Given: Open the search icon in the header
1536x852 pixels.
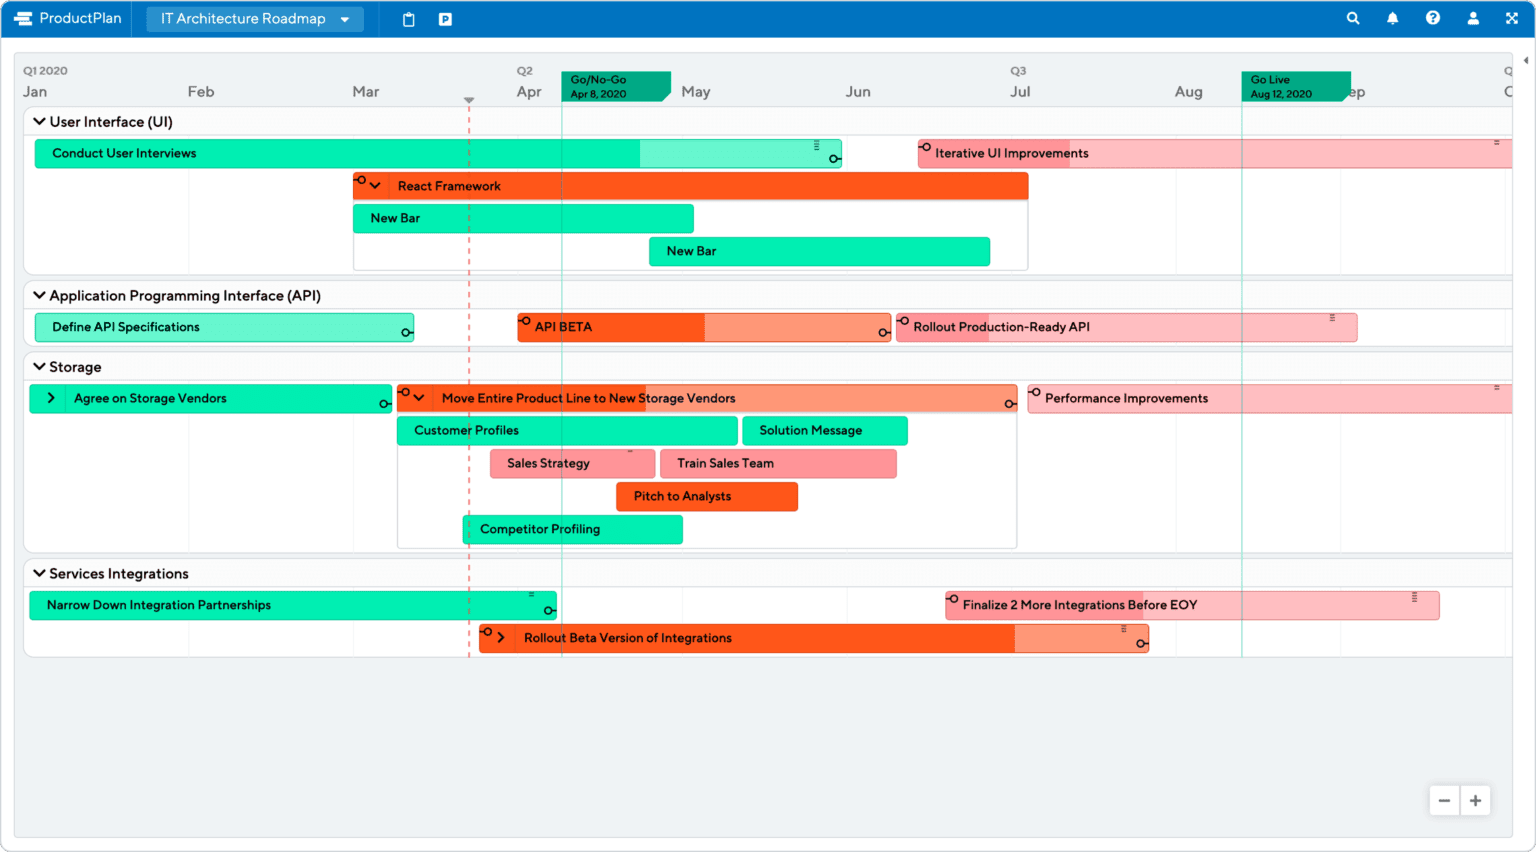Looking at the screenshot, I should [1352, 18].
